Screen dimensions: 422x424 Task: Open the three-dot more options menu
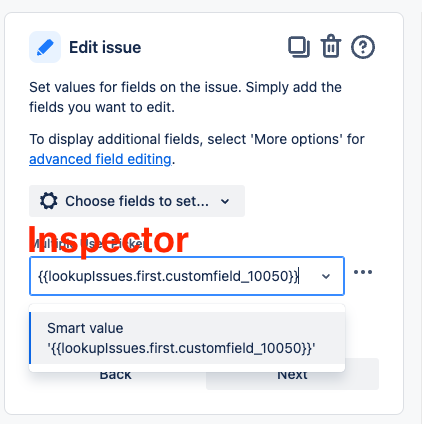[x=363, y=272]
